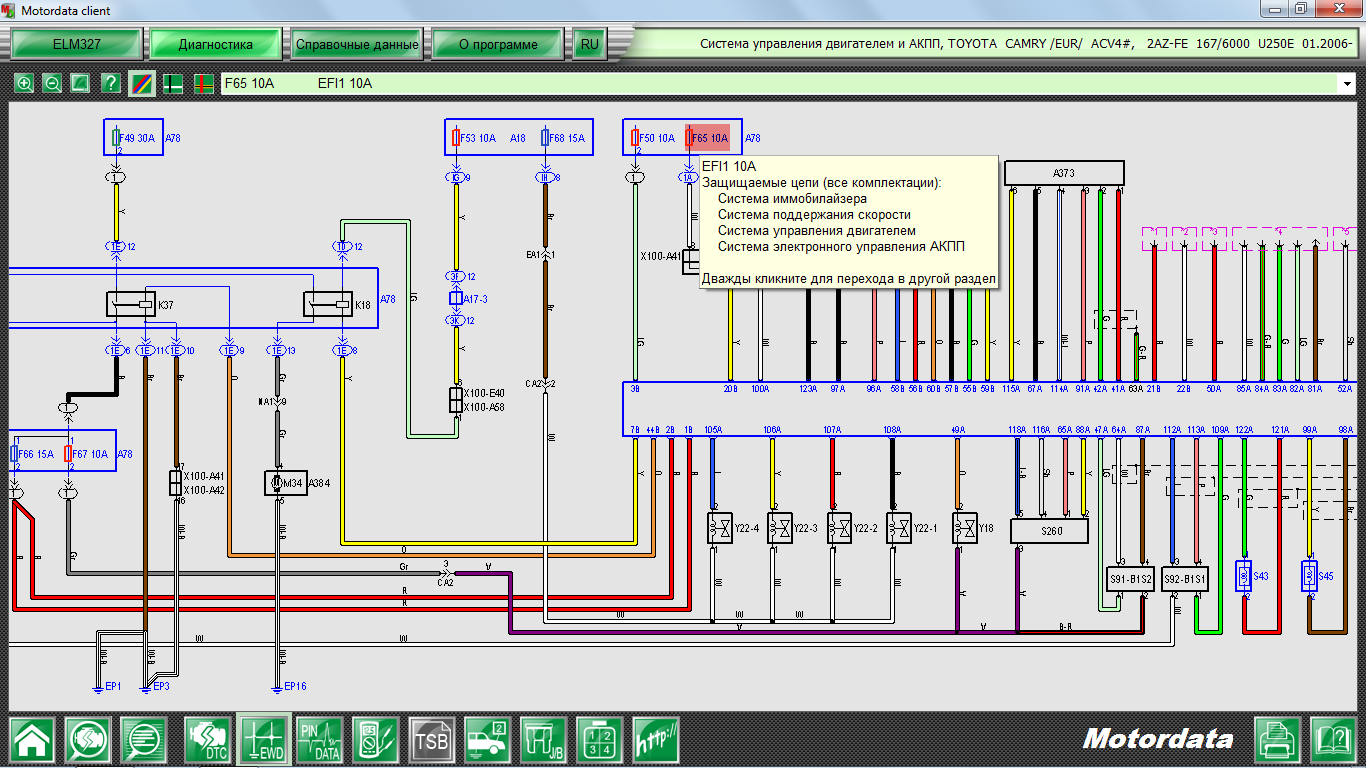Screen dimensions: 1366x768
Task: Zoom in on the wiring diagram
Action: pyautogui.click(x=25, y=83)
